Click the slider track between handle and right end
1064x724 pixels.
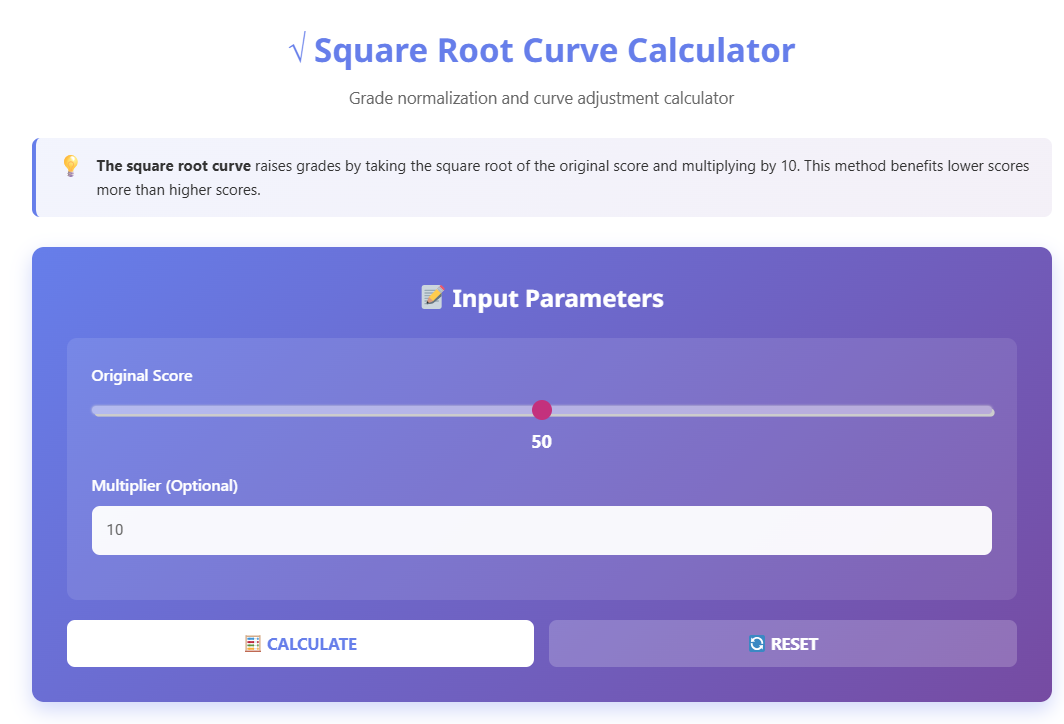coord(770,410)
